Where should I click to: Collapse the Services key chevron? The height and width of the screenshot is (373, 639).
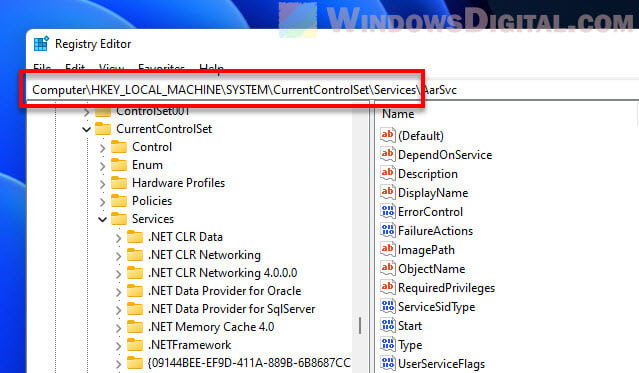pyautogui.click(x=102, y=220)
